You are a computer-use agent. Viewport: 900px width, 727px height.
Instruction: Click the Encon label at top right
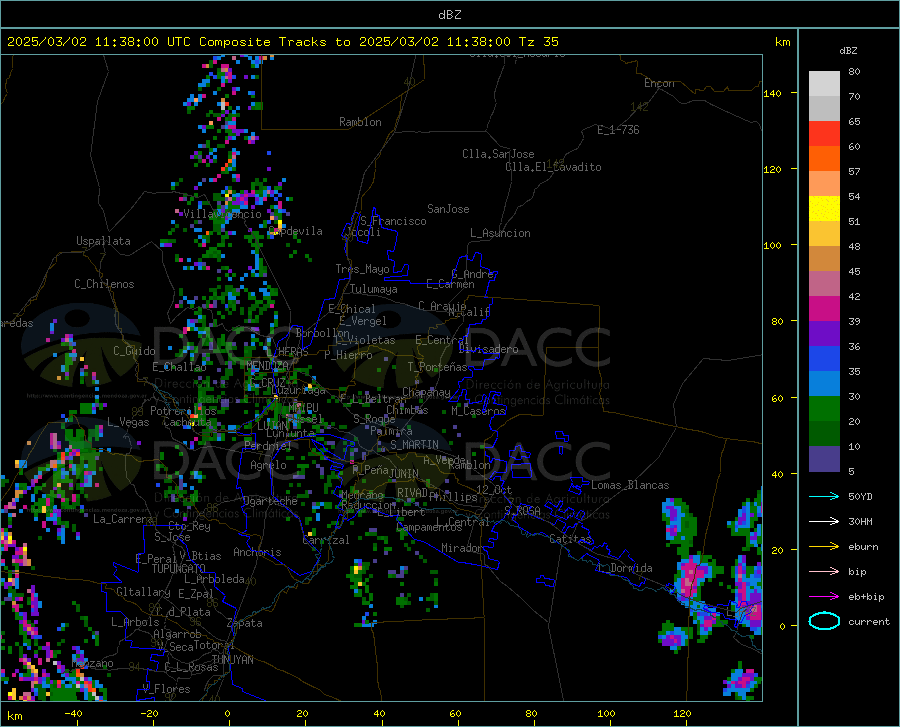click(659, 83)
